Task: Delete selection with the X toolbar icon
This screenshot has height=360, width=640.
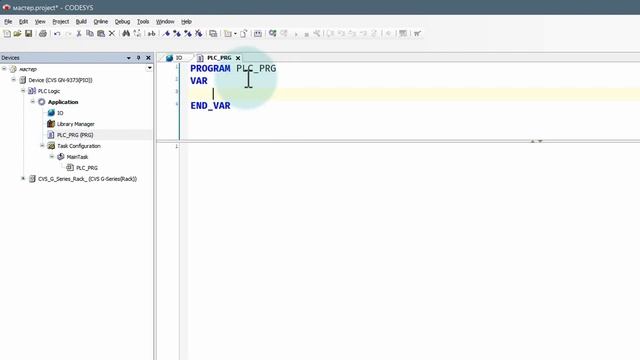Action: (111, 33)
